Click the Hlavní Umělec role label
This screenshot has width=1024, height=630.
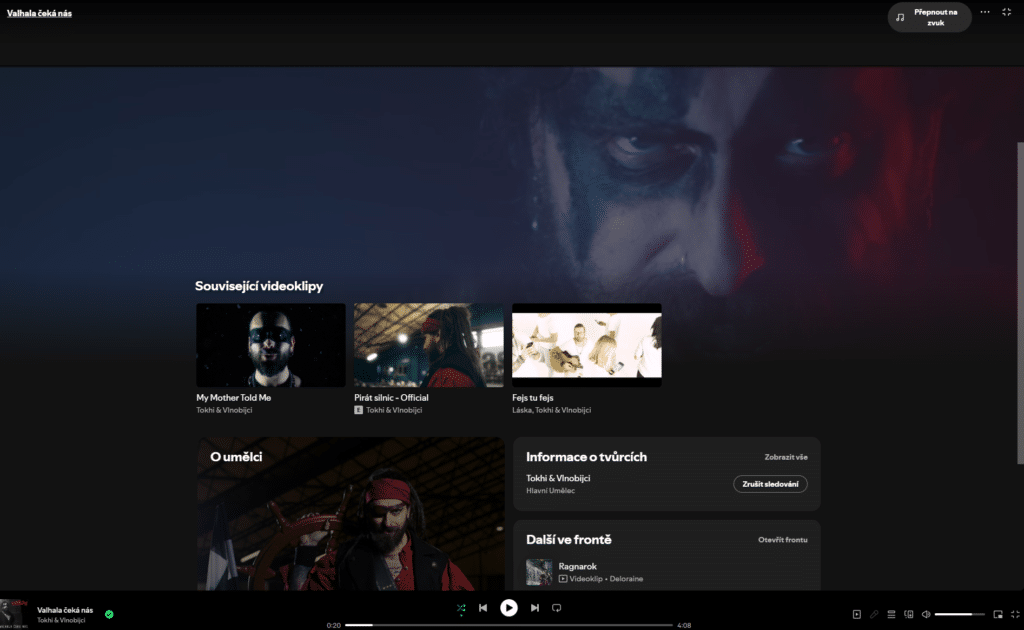[x=551, y=490]
